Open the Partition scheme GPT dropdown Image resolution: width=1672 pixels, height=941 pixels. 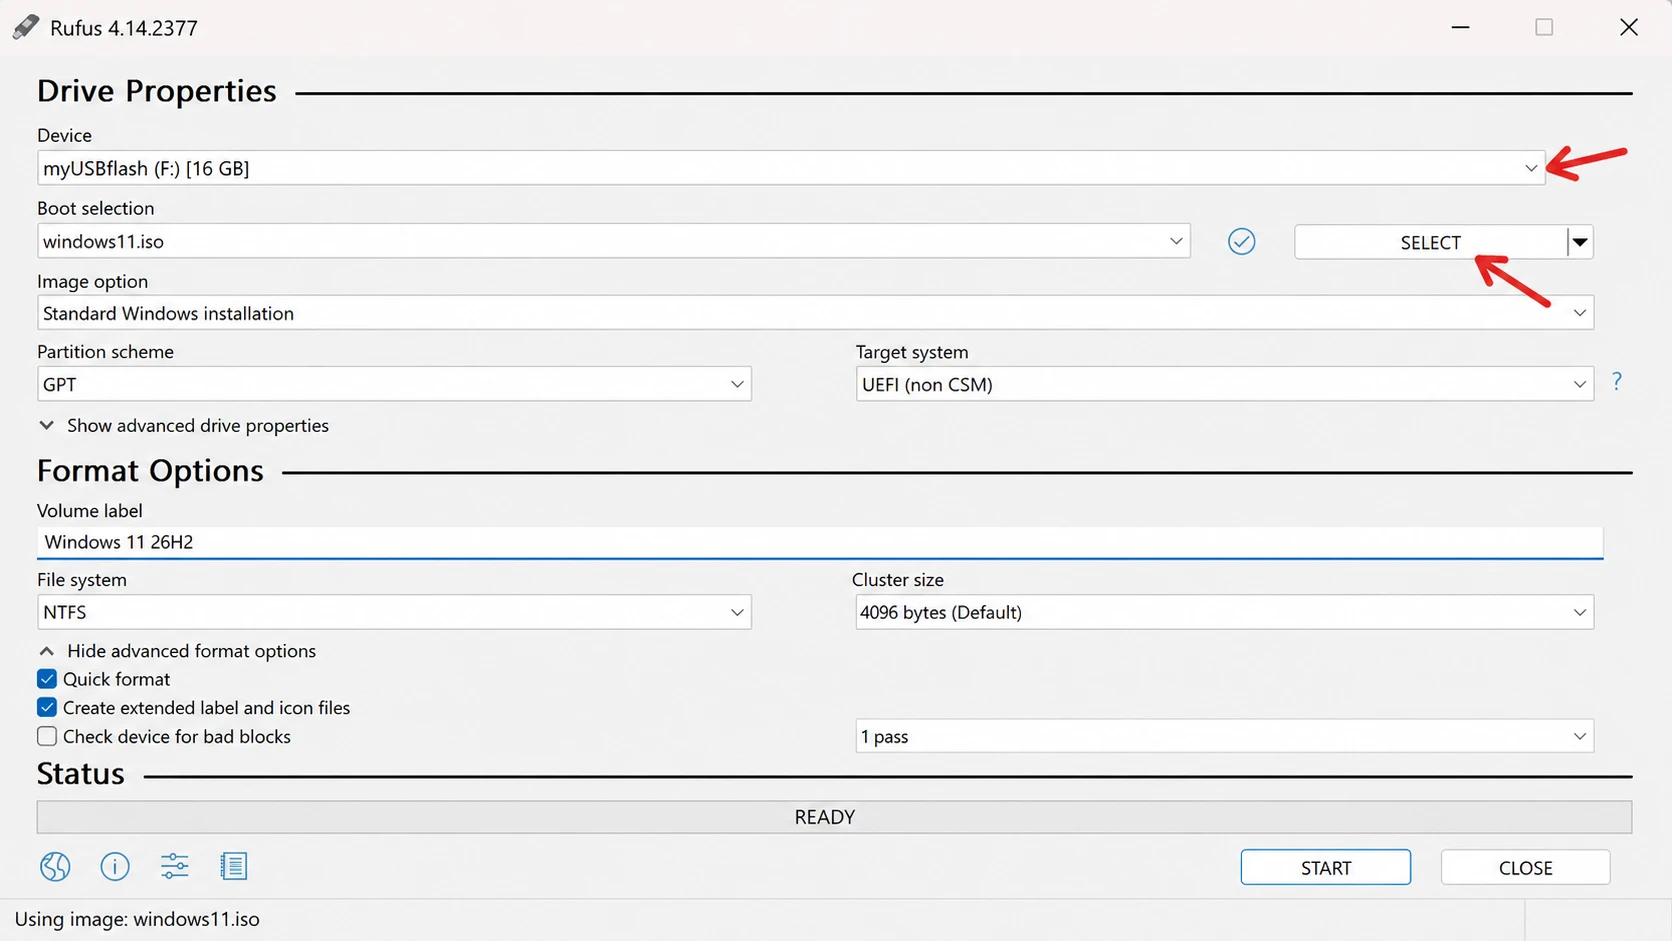click(x=394, y=384)
